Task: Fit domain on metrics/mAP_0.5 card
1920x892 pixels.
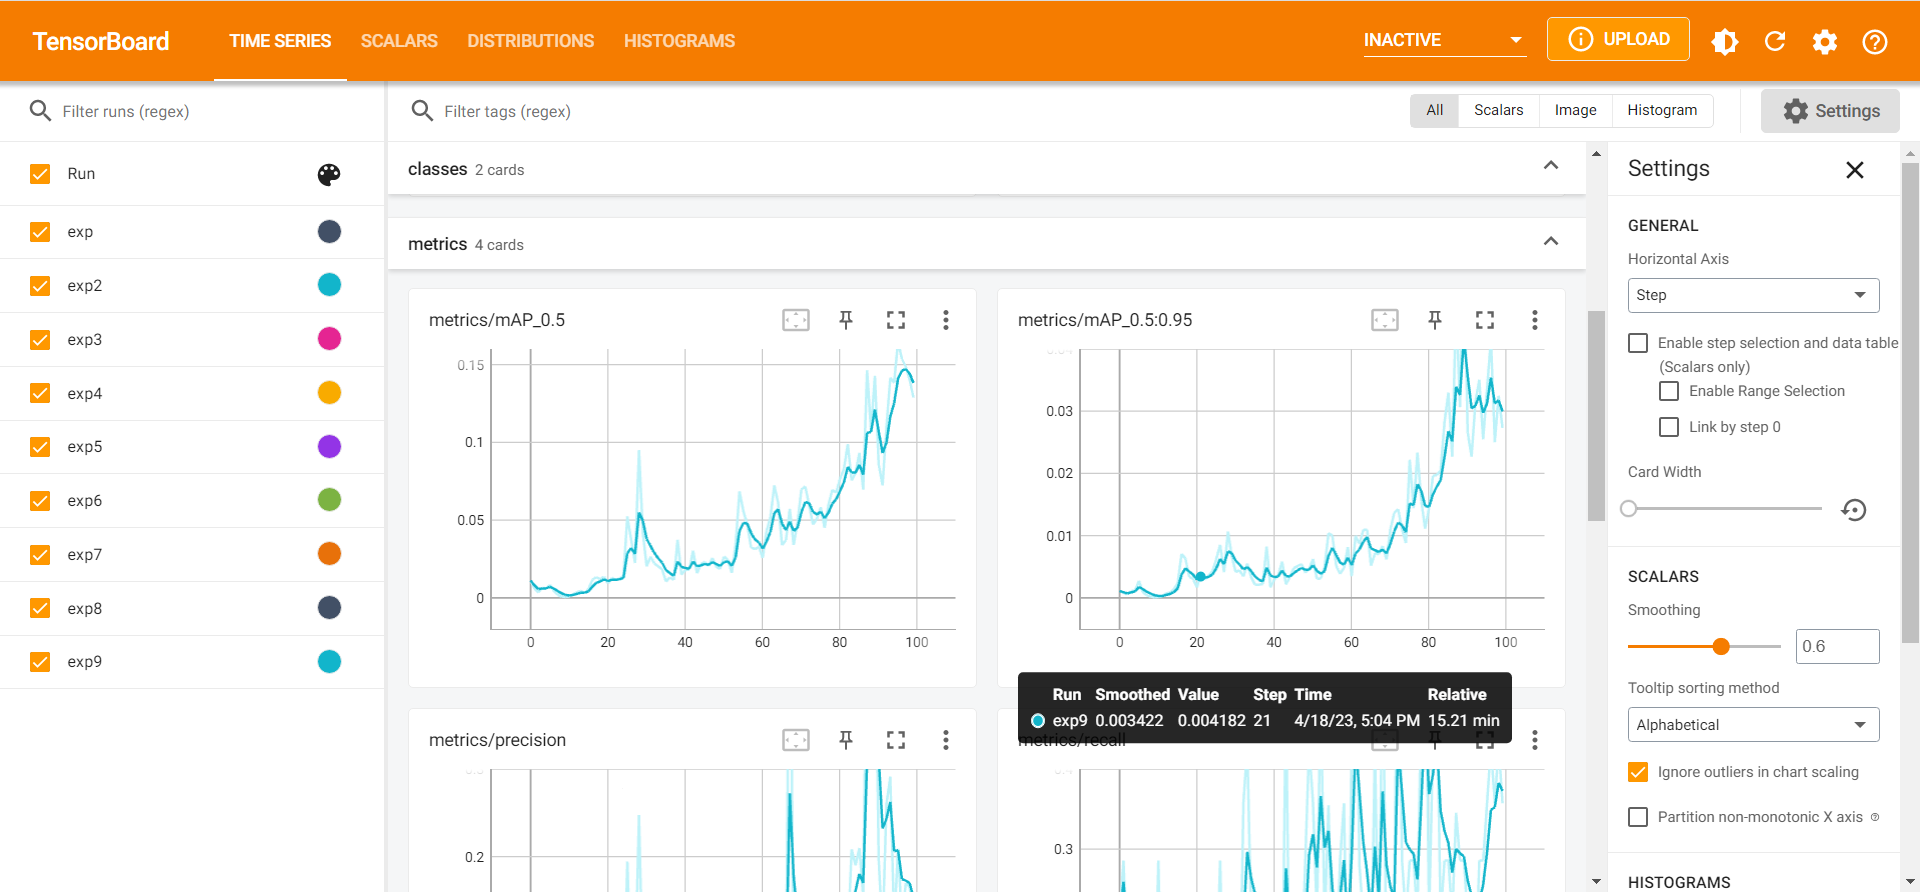Action: (x=796, y=320)
